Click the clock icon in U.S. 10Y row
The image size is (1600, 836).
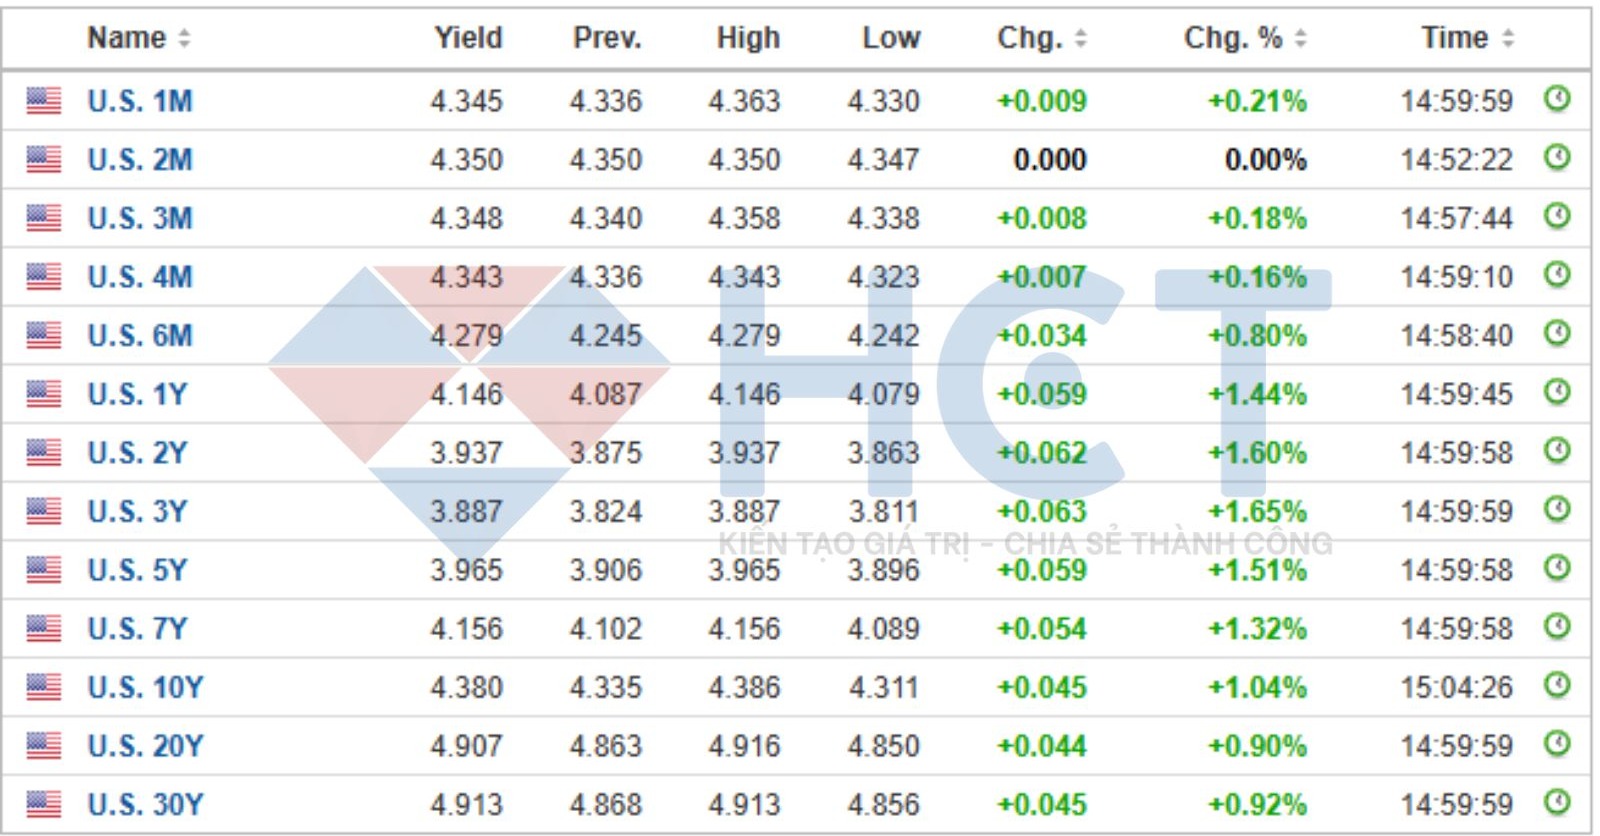tap(1557, 685)
